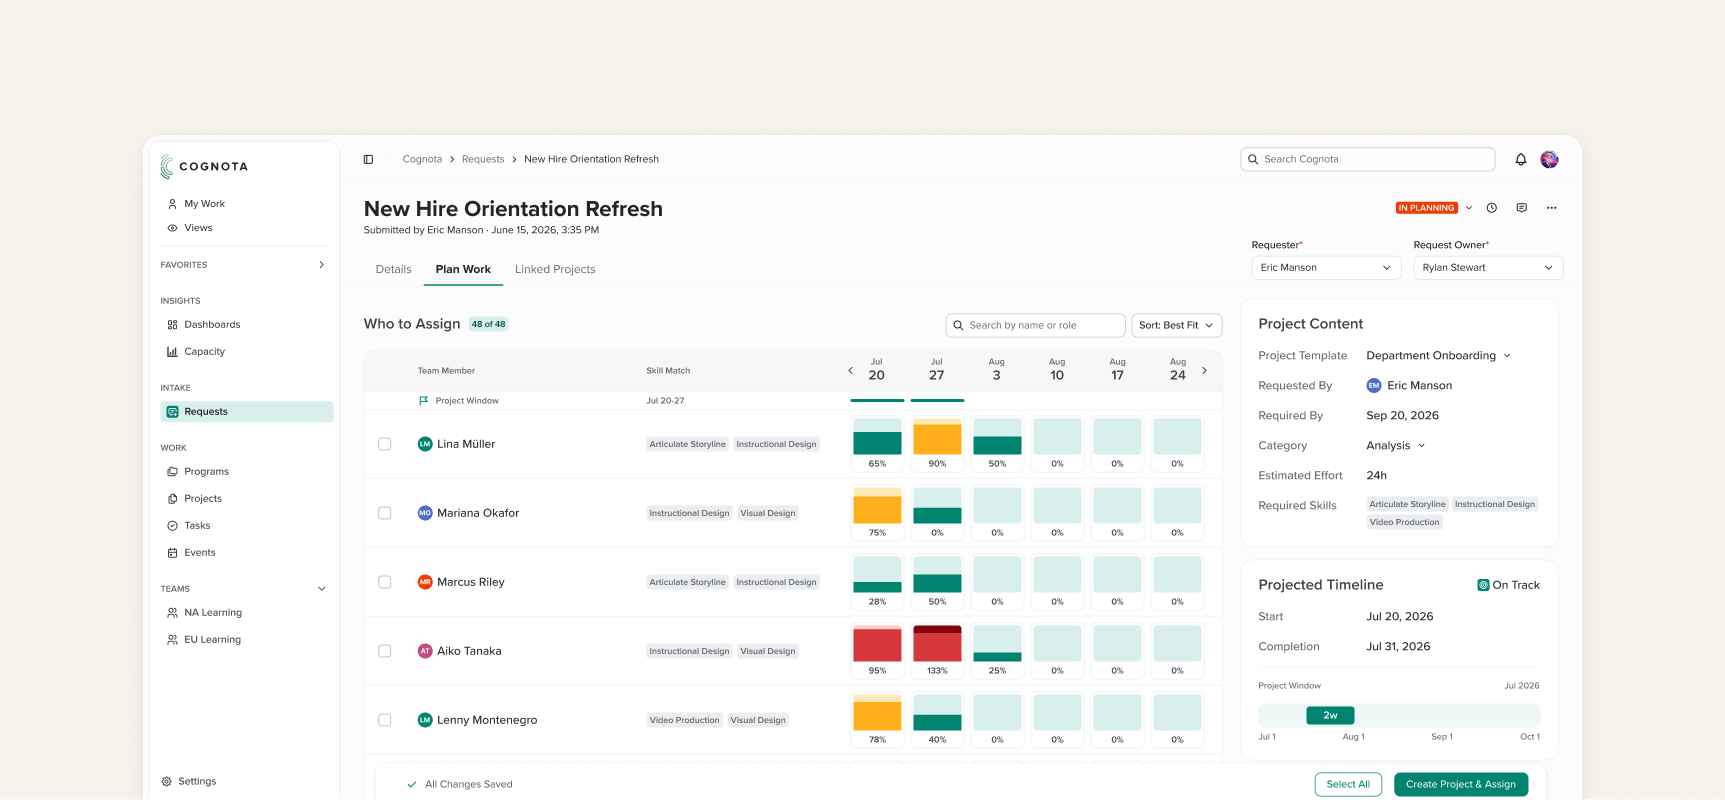Expand the Favorites section
This screenshot has width=1725, height=800.
(322, 265)
